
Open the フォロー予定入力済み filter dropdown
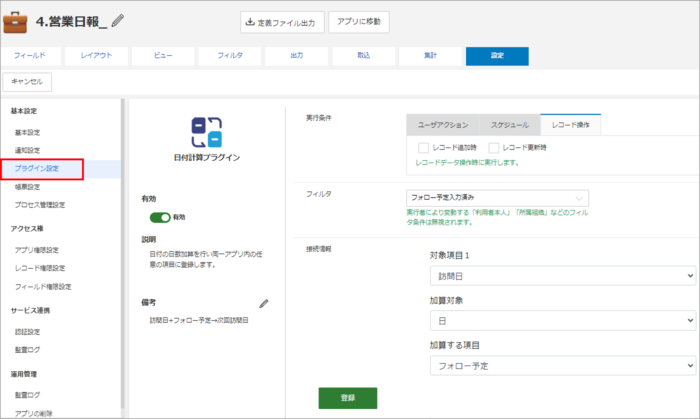coord(497,198)
